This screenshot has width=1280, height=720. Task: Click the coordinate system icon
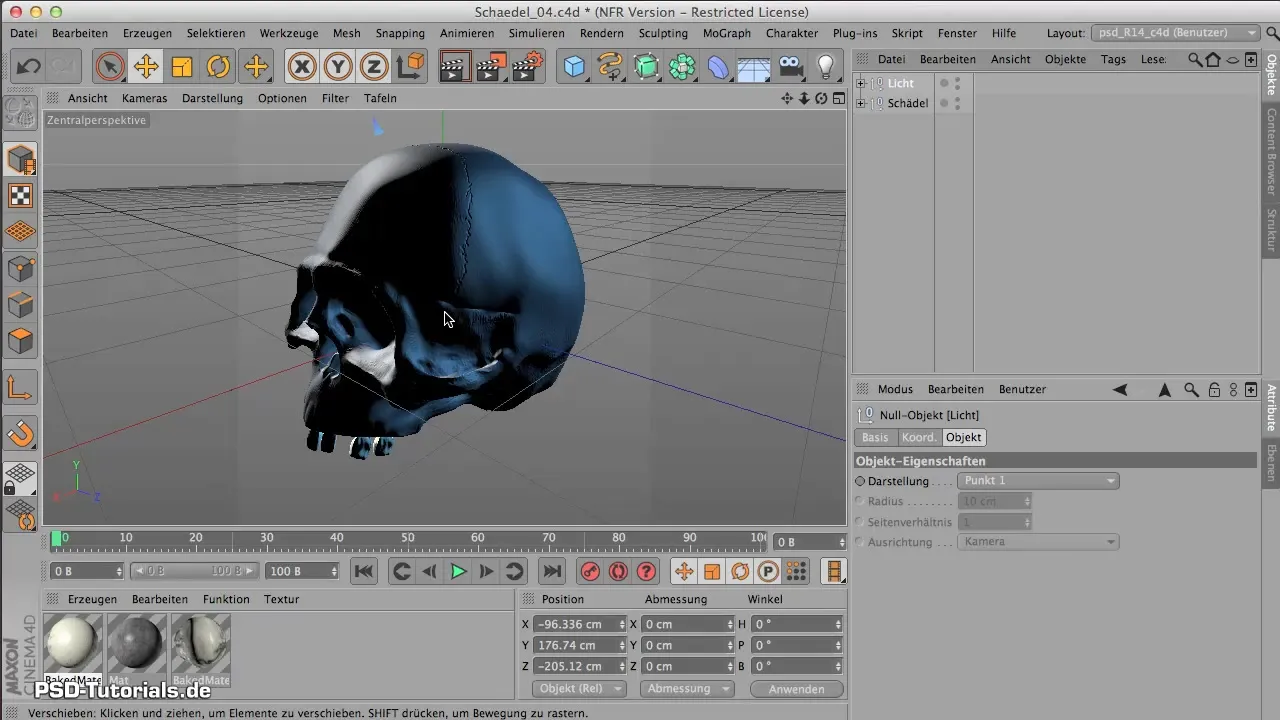point(410,67)
